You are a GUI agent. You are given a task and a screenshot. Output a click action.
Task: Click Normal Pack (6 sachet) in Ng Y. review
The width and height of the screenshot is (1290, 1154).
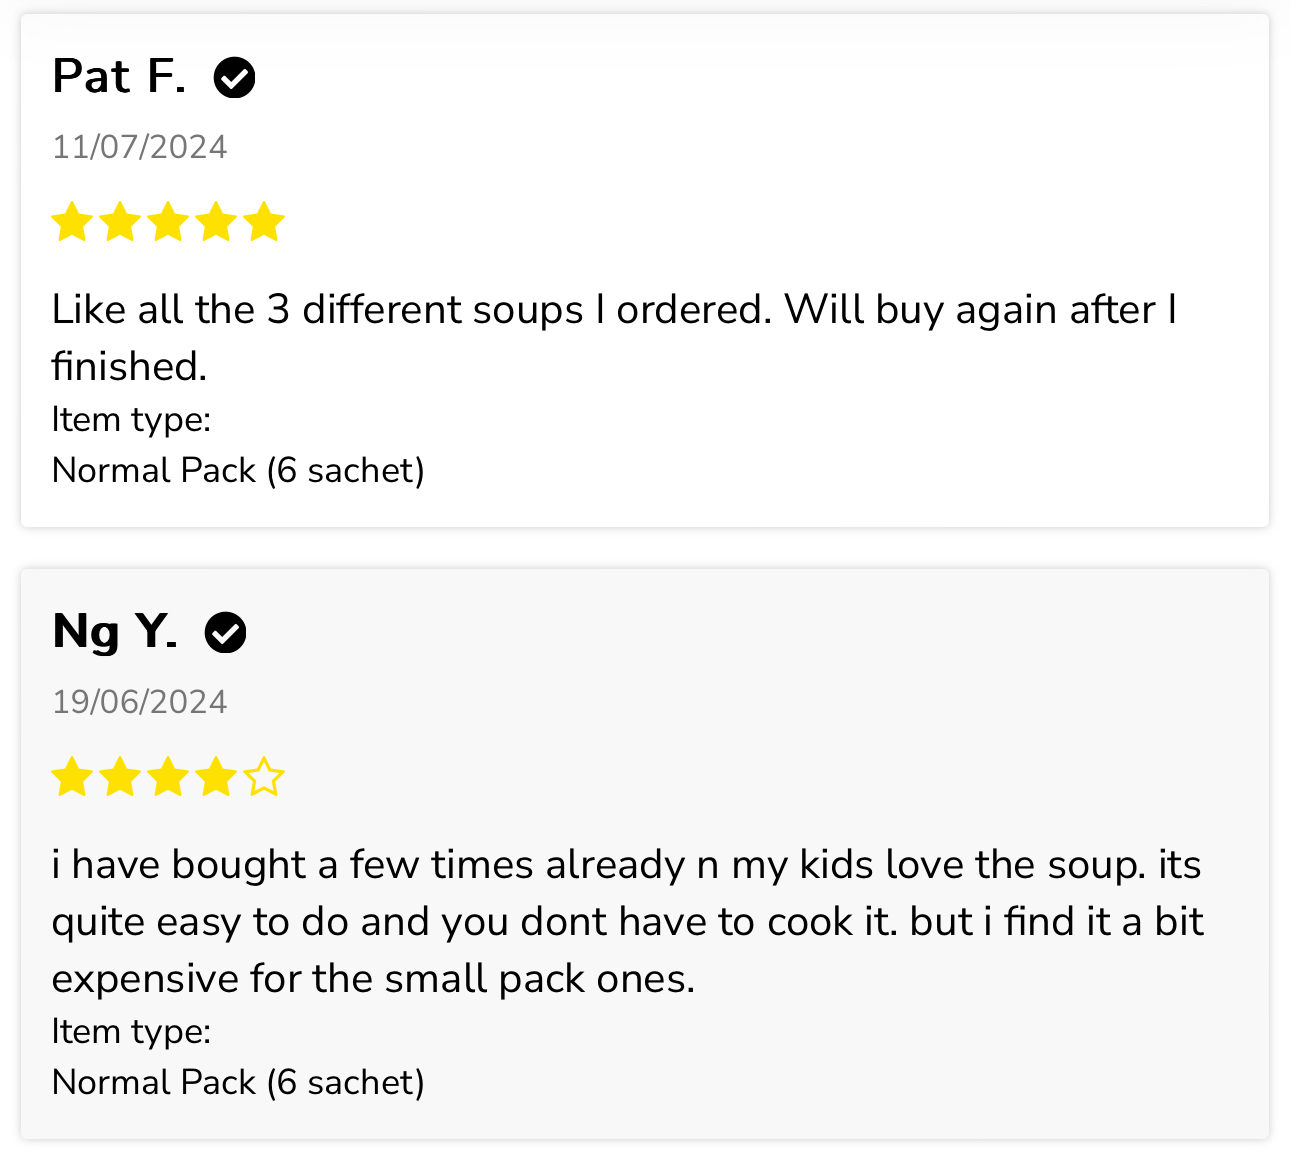click(x=238, y=1082)
